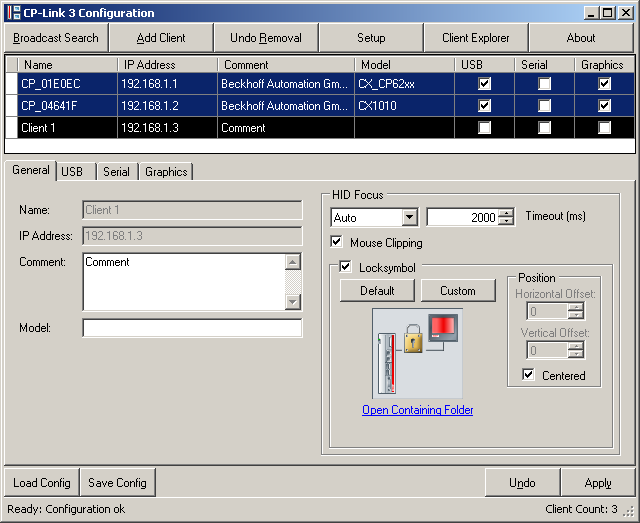Switch to the USB tab
This screenshot has width=640, height=523.
point(76,172)
